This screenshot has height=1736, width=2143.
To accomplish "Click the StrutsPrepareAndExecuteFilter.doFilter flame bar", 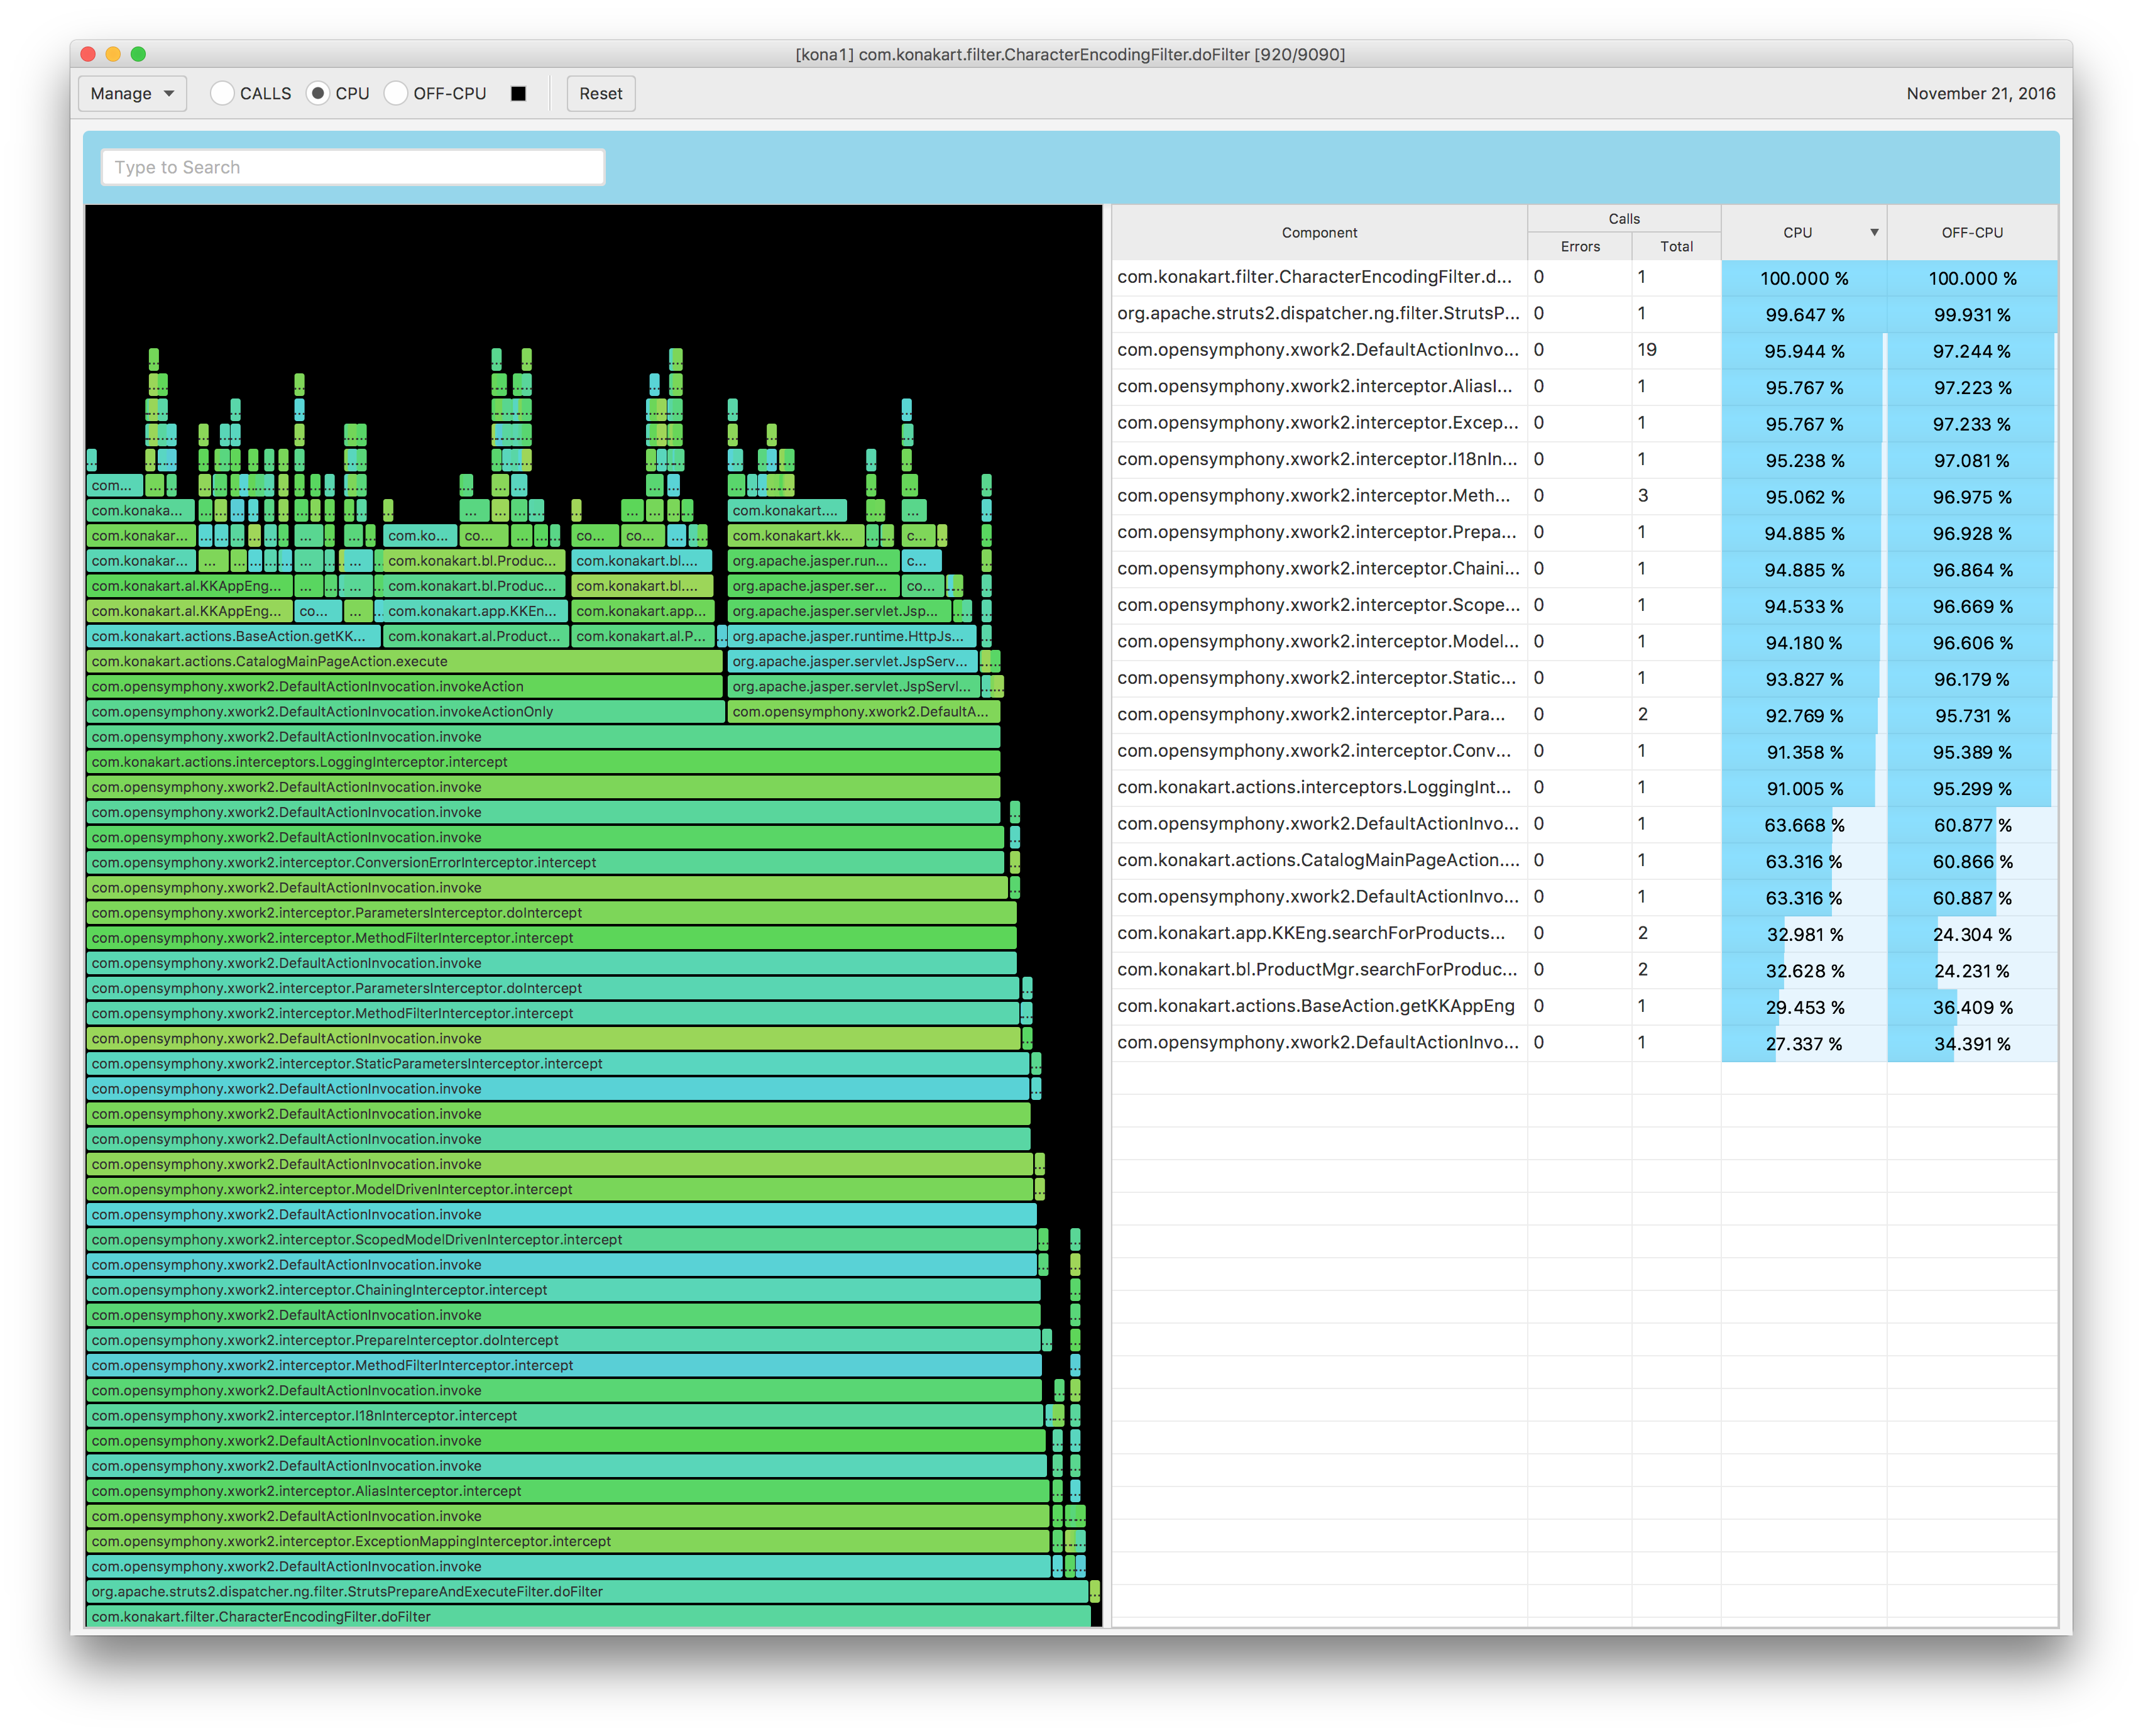I will click(x=587, y=1592).
